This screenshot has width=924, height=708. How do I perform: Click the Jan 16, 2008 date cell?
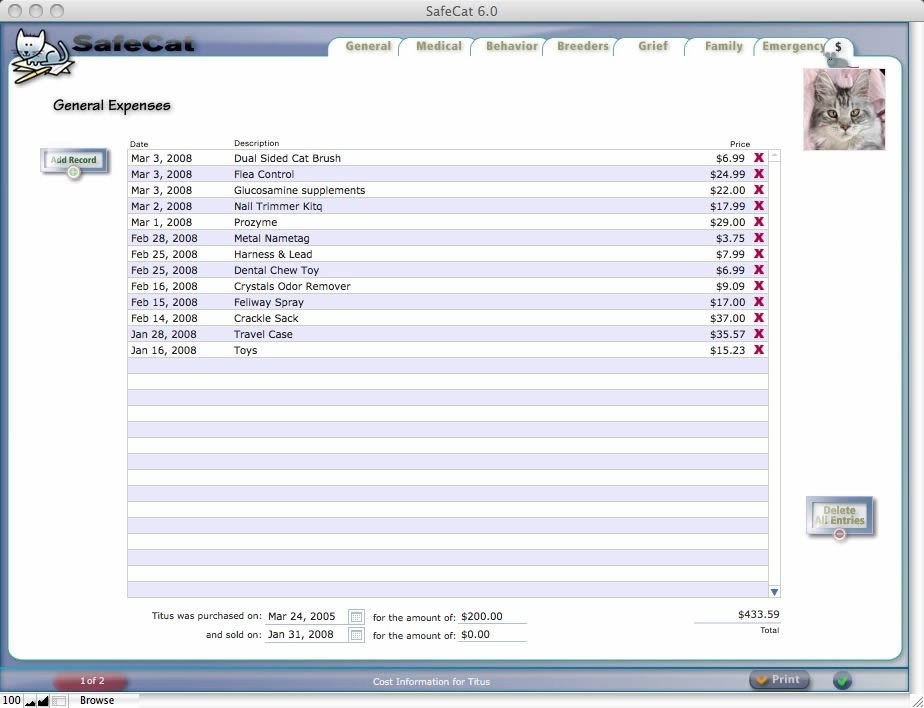[x=163, y=350]
